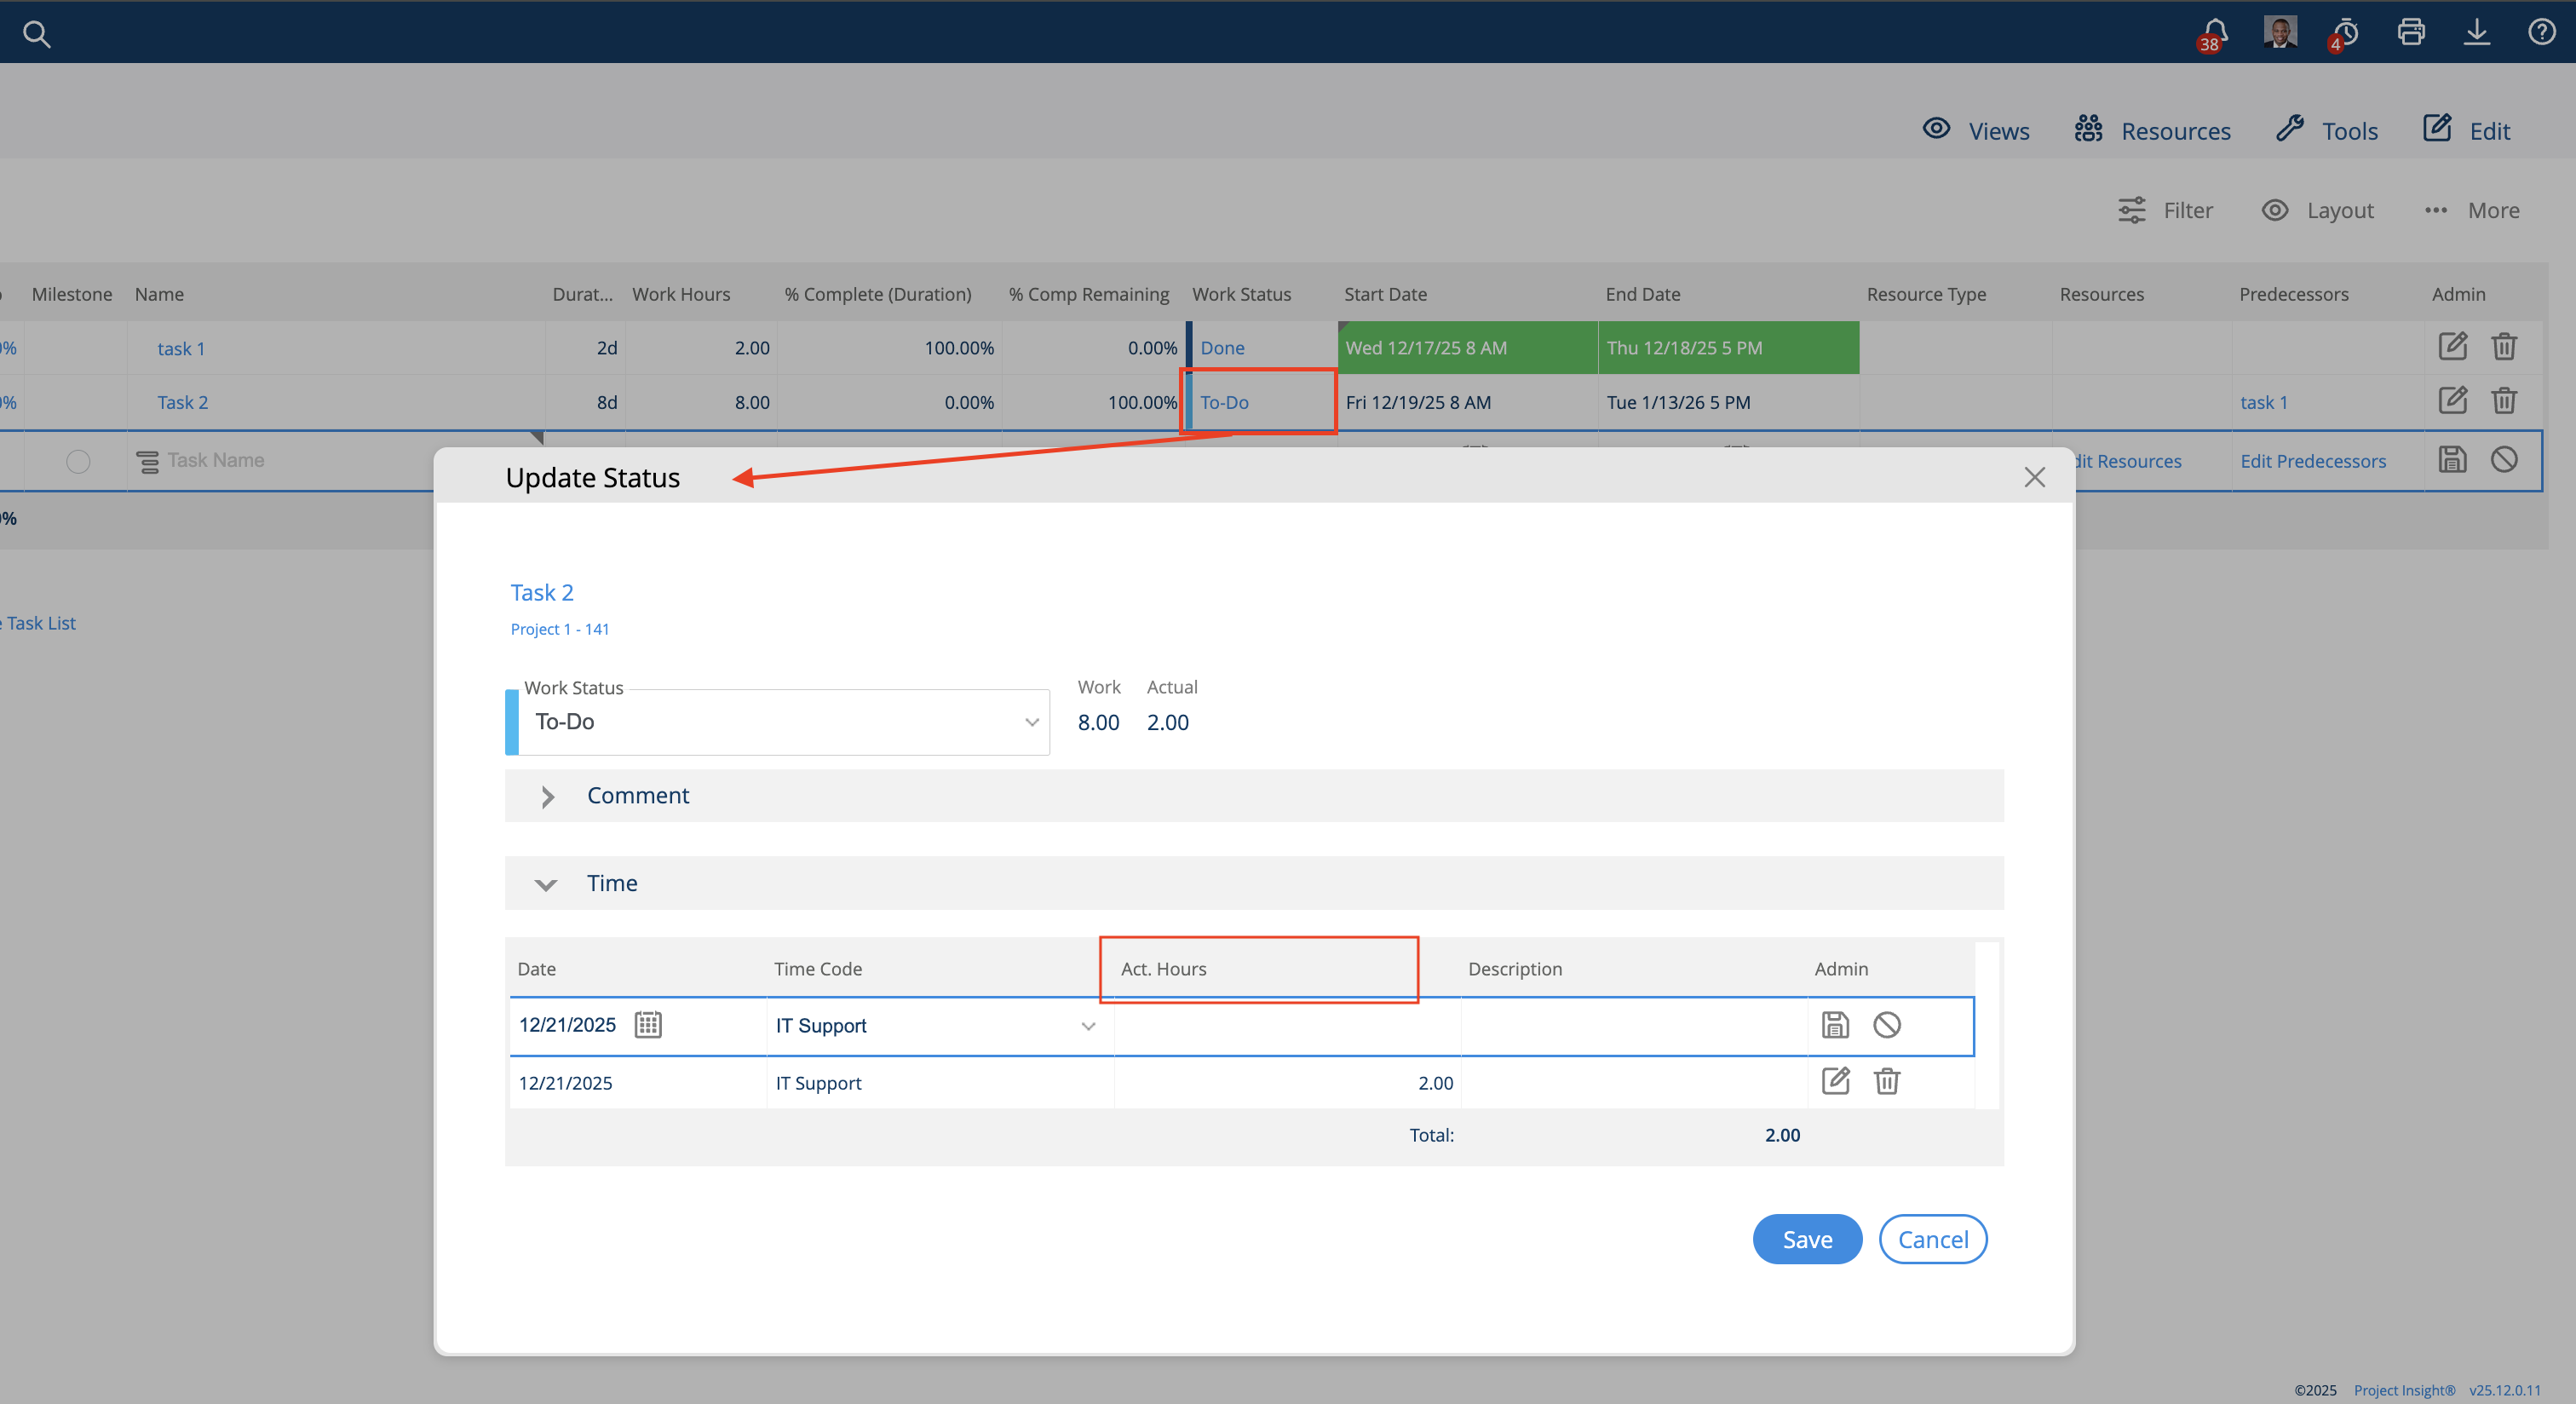Click the task 1 predecessor link

coord(2263,402)
